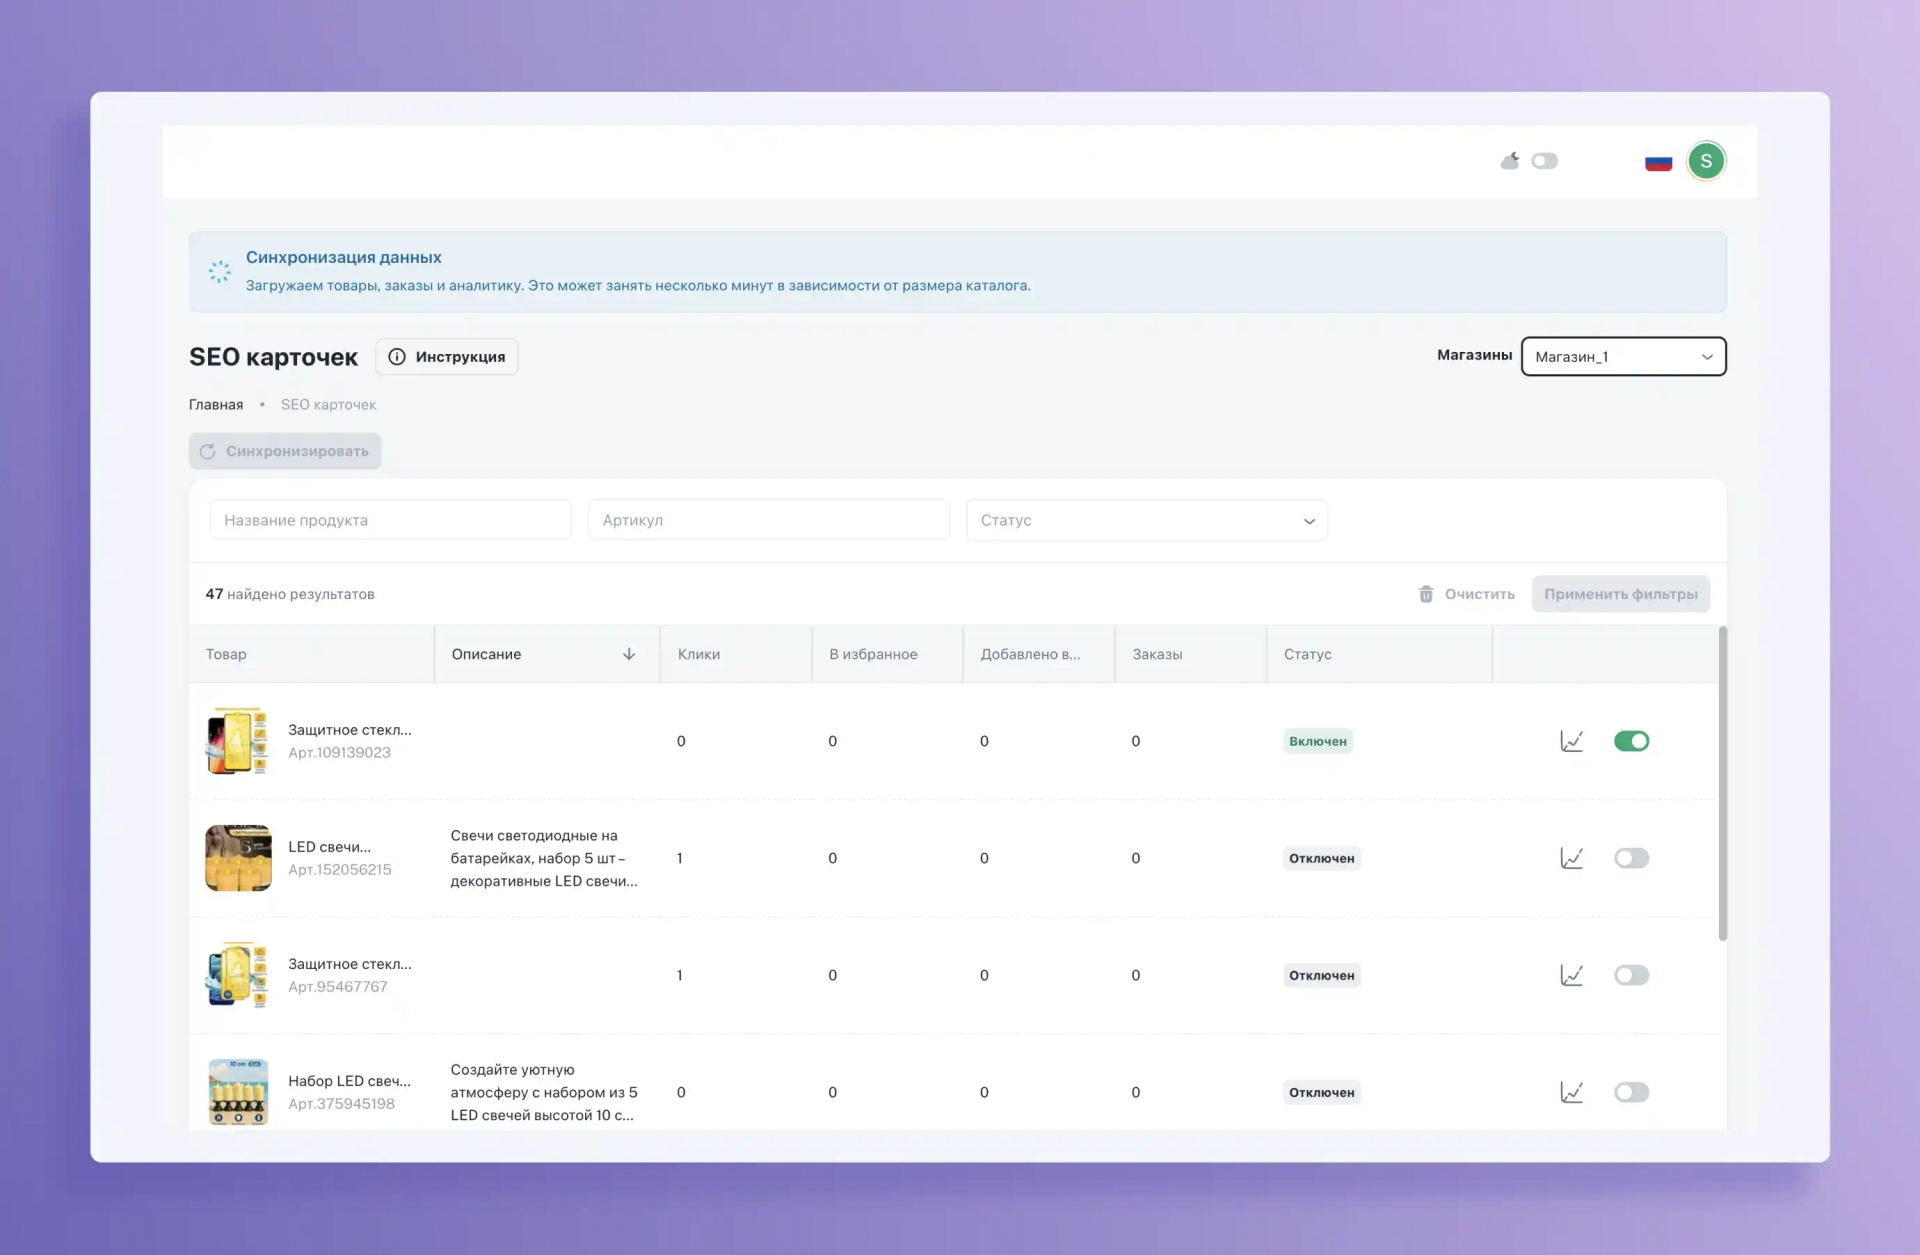1920x1255 pixels.
Task: Enable the toggle for Арт.95467767
Action: 1631,975
